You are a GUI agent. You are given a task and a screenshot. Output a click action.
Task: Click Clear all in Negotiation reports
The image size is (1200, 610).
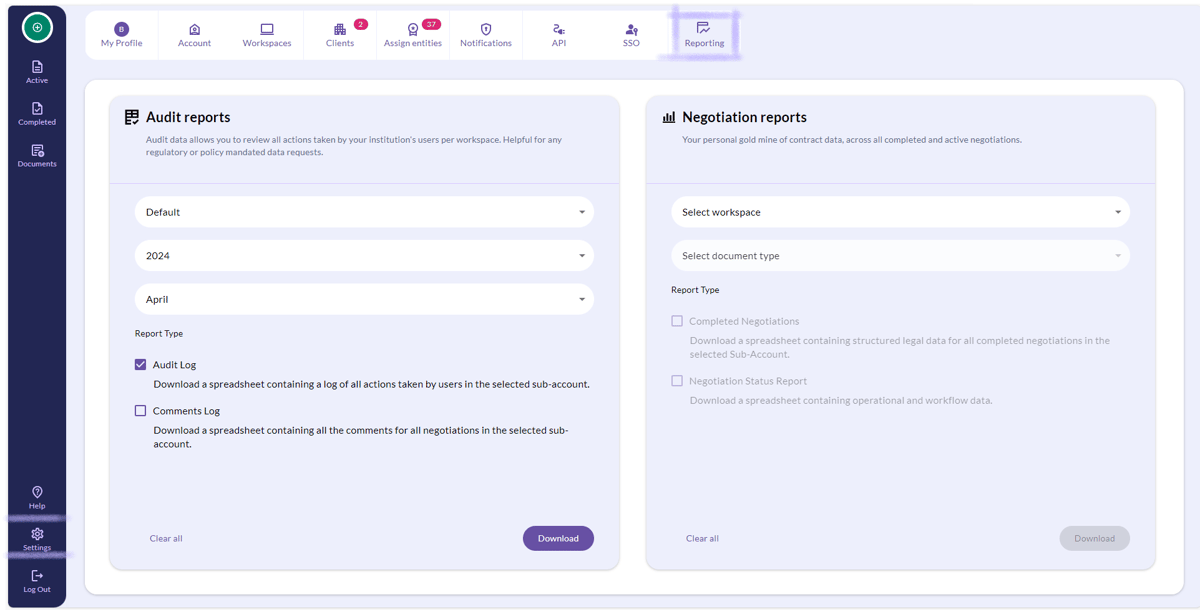(x=702, y=538)
